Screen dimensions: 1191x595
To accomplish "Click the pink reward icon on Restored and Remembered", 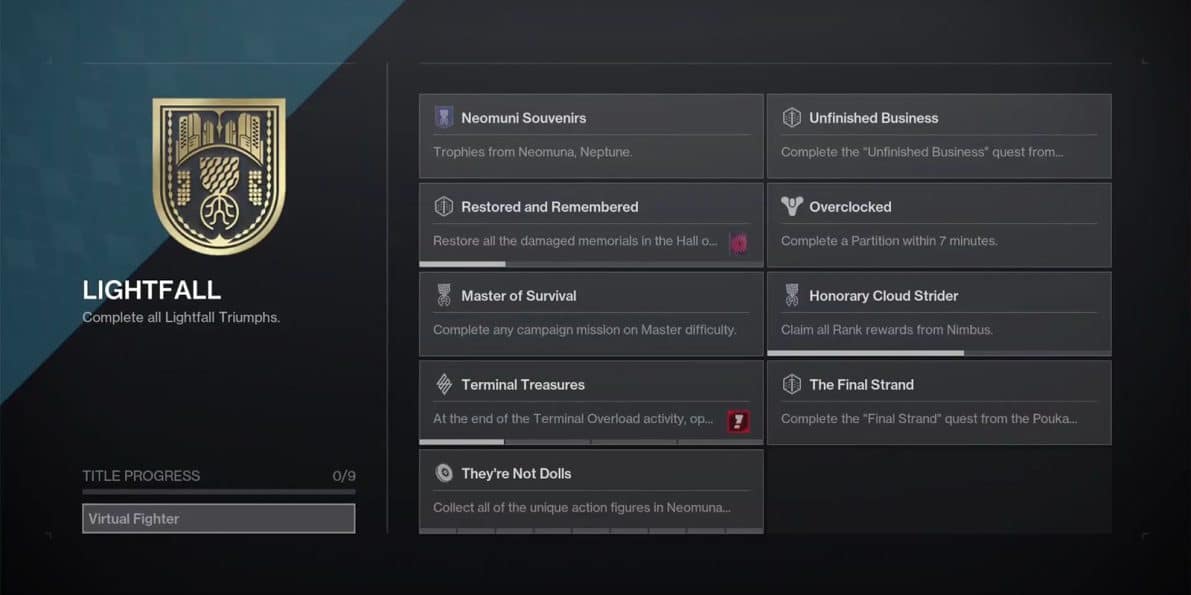I will 738,242.
